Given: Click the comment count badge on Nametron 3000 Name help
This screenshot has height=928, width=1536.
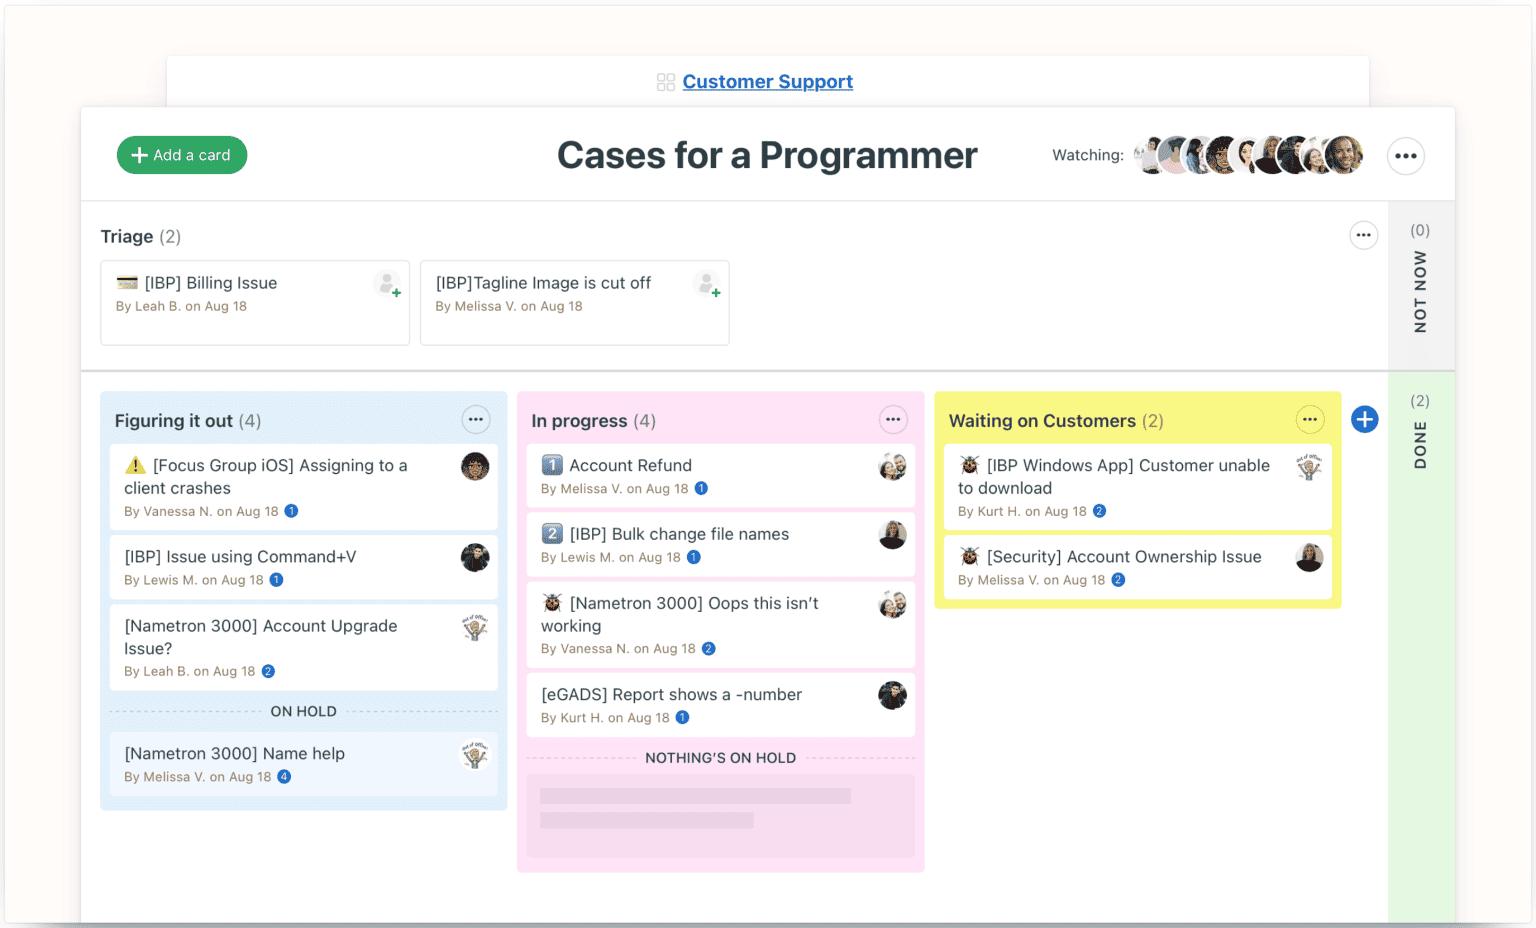Looking at the screenshot, I should pos(284,776).
